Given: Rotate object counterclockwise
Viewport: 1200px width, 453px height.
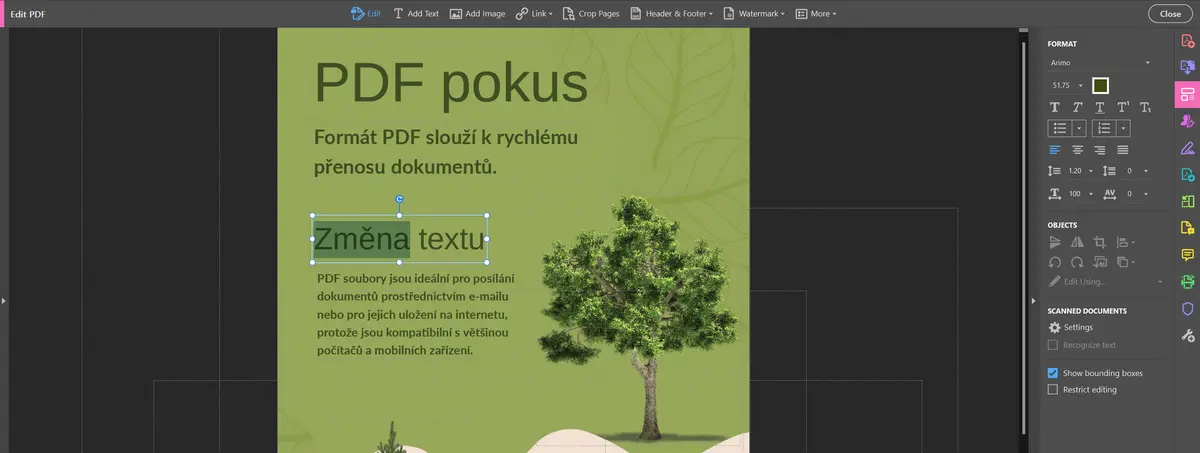Looking at the screenshot, I should (x=1054, y=262).
